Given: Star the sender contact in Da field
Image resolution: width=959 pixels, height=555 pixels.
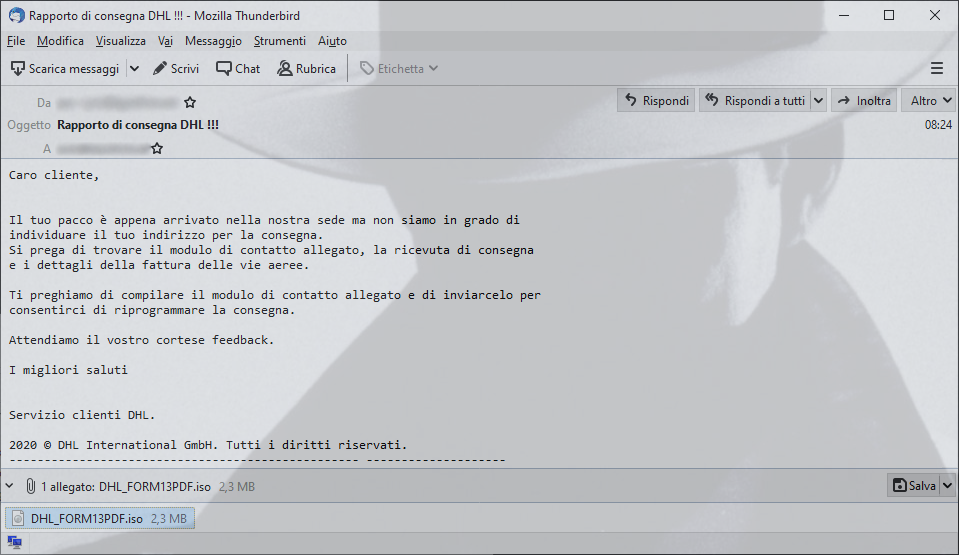Looking at the screenshot, I should pos(190,102).
